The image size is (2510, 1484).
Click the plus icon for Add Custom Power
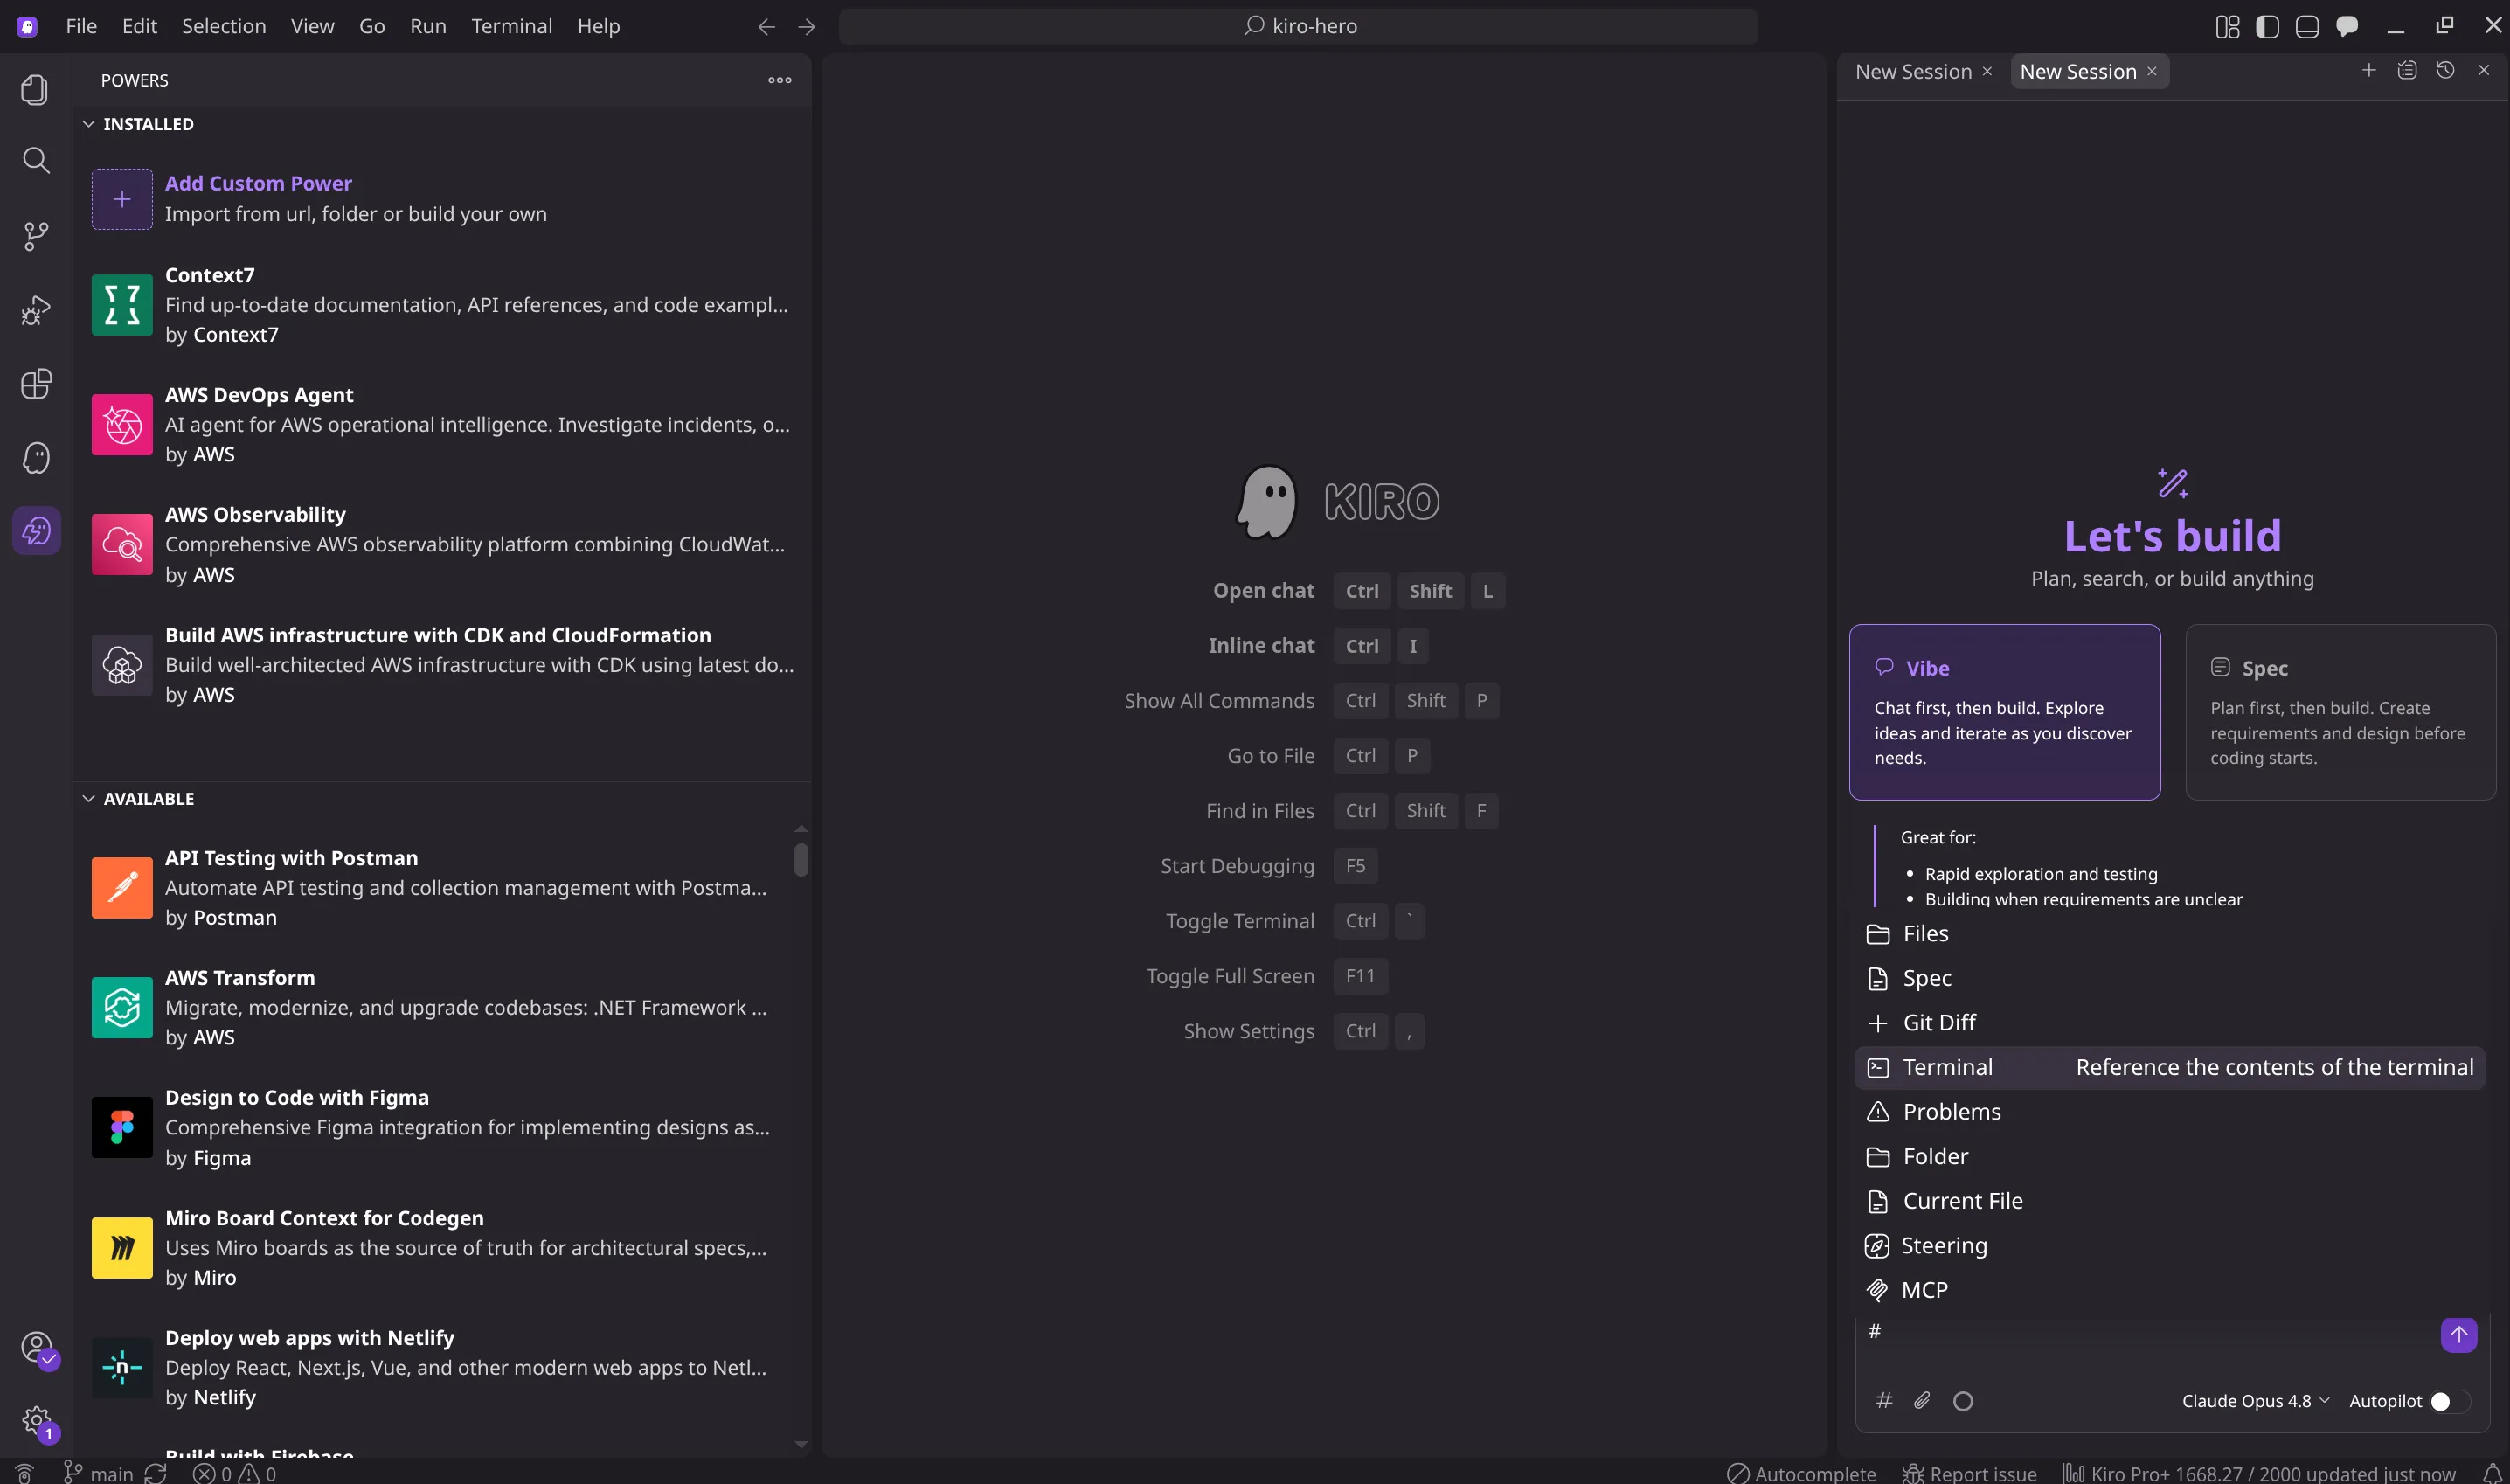[x=122, y=199]
